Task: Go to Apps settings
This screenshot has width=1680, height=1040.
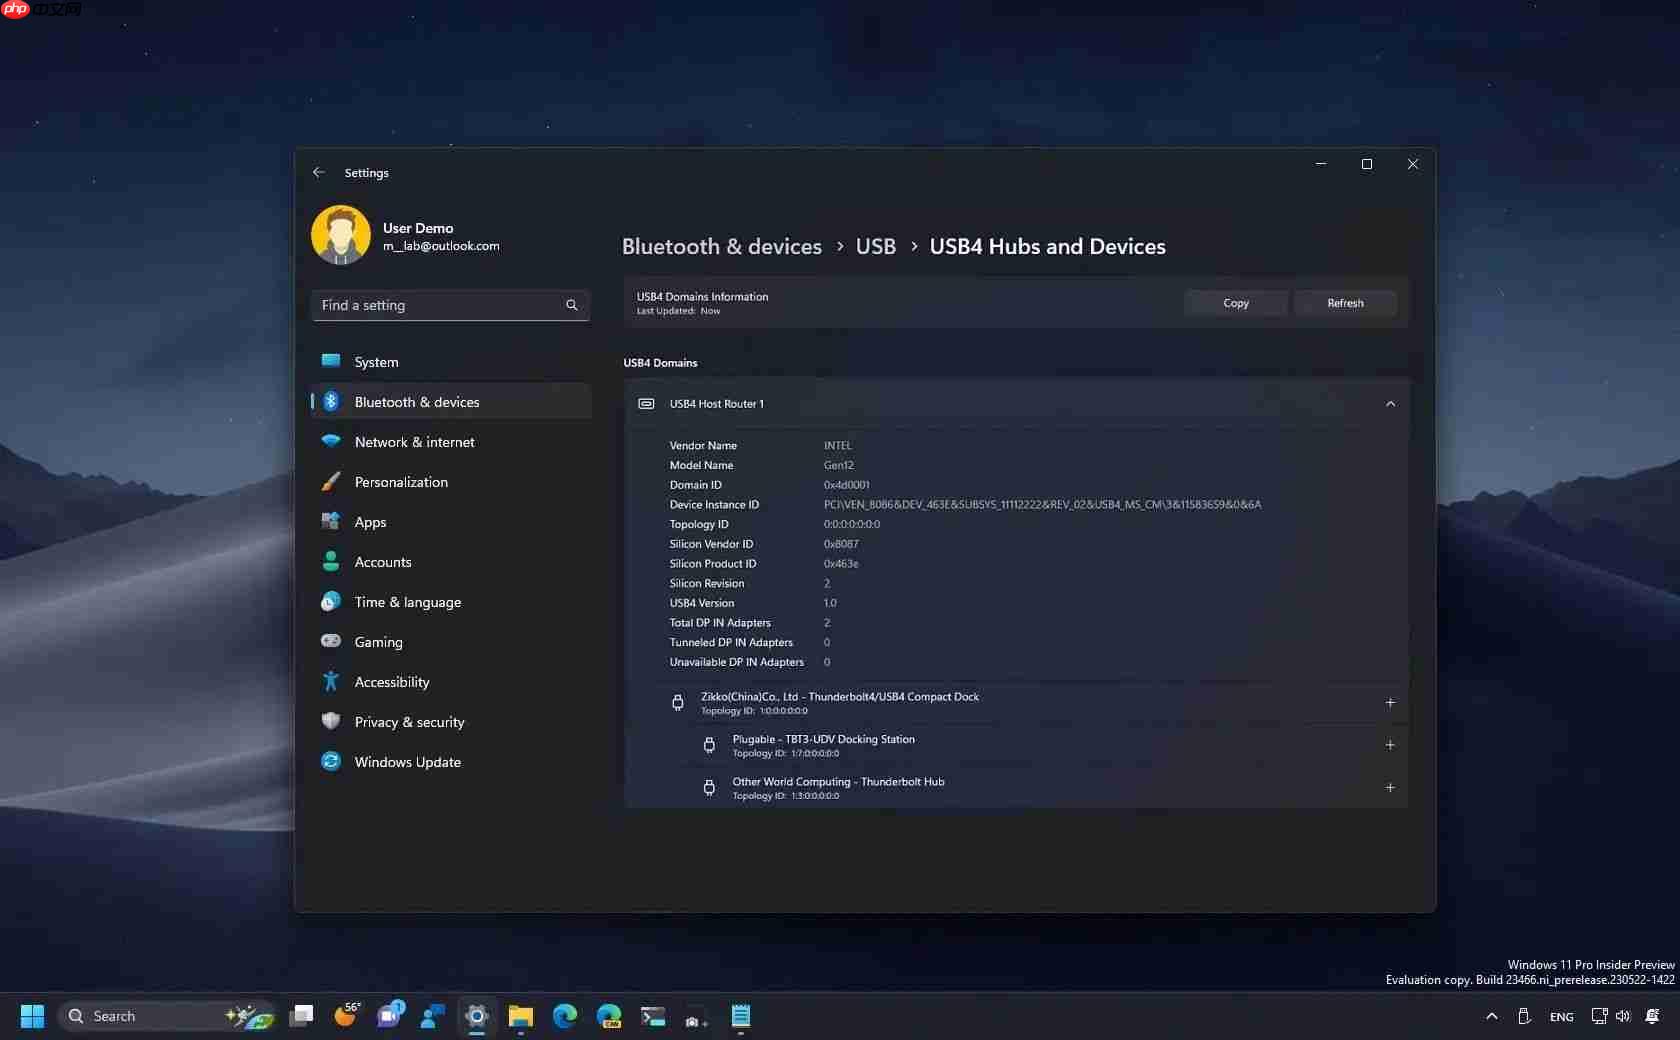Action: (451, 522)
